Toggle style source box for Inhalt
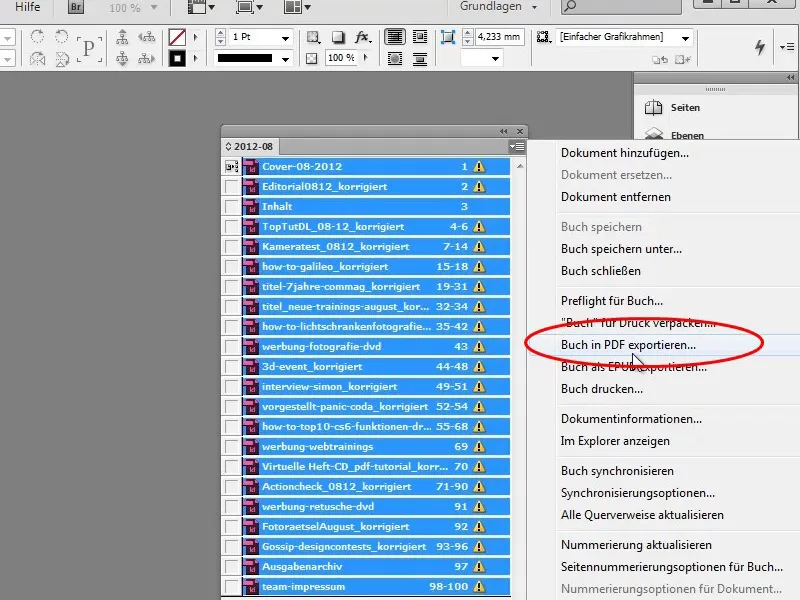800x600 pixels. [x=232, y=207]
